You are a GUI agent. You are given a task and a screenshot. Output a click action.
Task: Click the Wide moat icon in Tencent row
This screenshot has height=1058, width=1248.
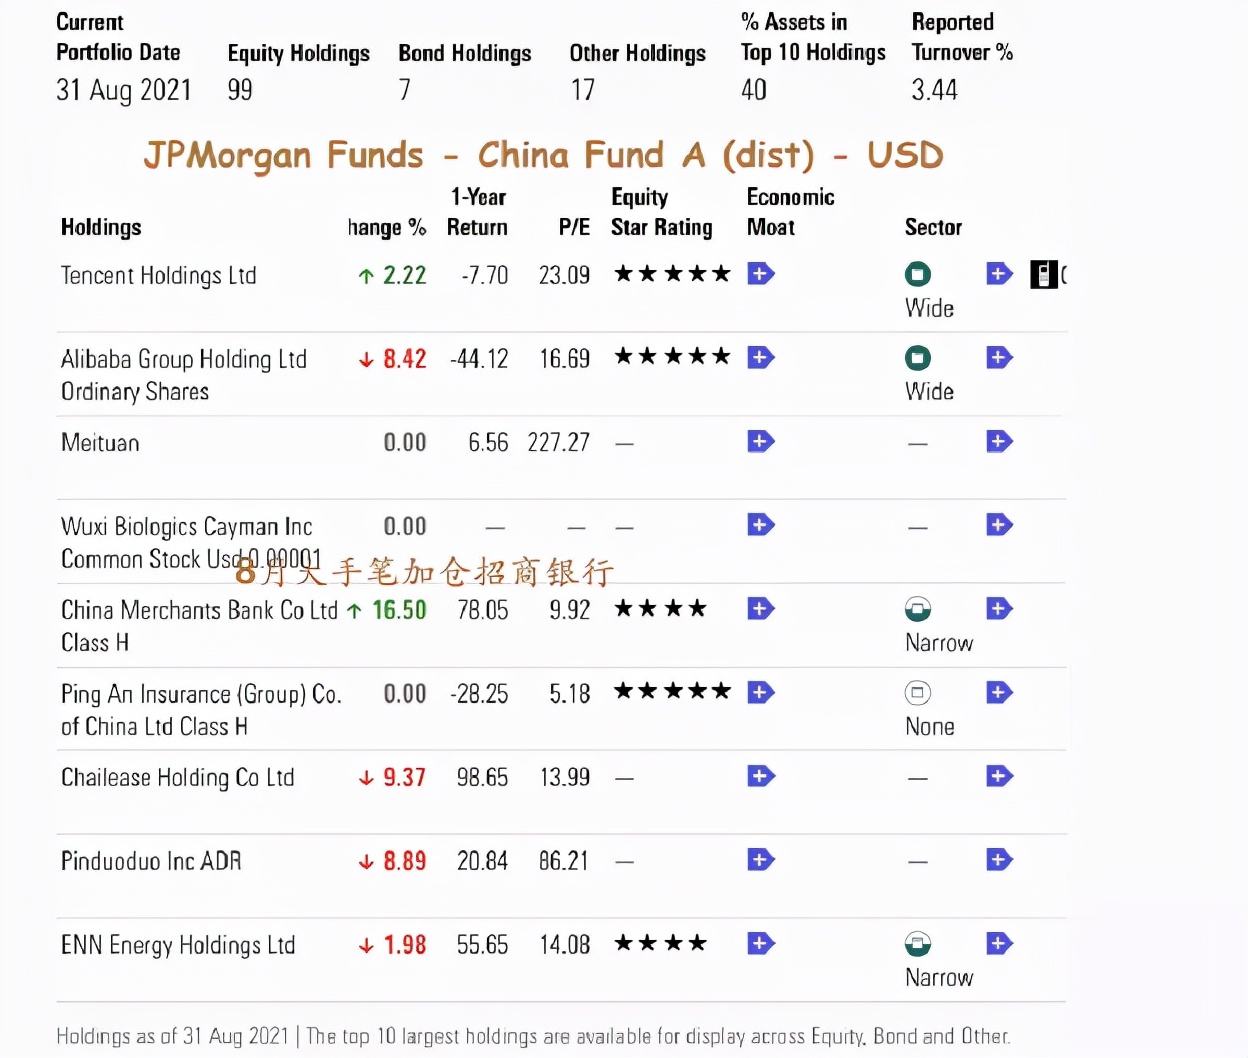pos(917,274)
